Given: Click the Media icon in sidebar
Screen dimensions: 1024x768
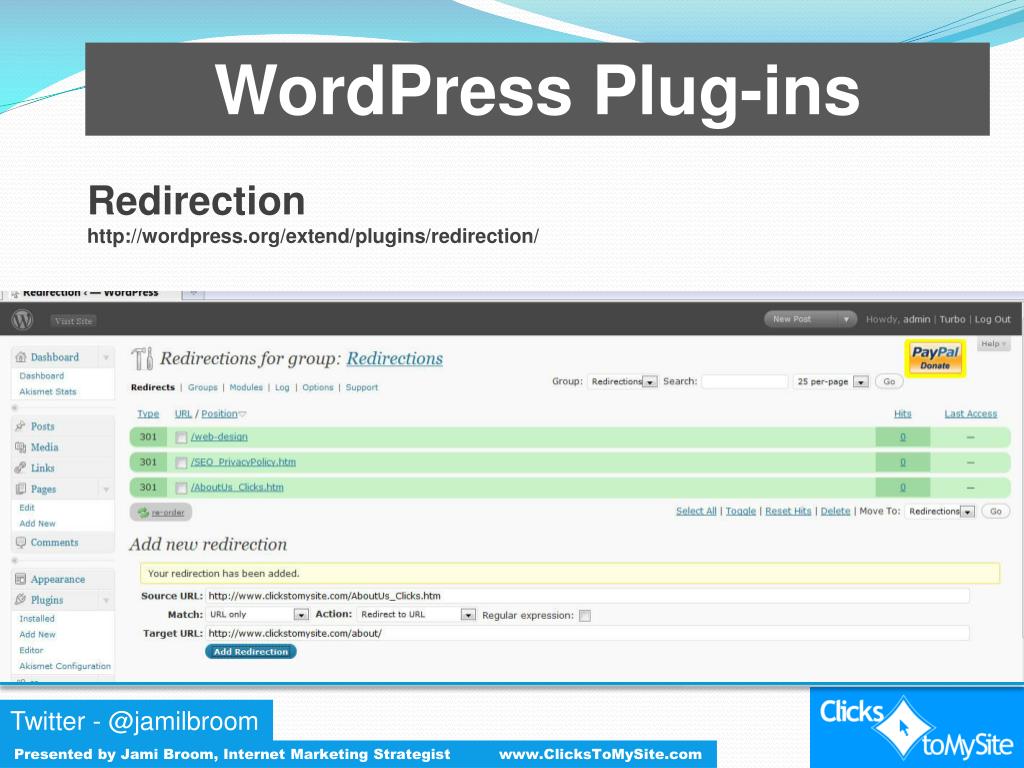Looking at the screenshot, I should tap(20, 447).
